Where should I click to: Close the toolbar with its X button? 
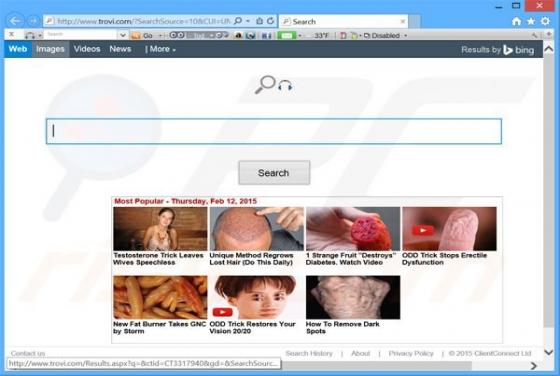pyautogui.click(x=12, y=34)
